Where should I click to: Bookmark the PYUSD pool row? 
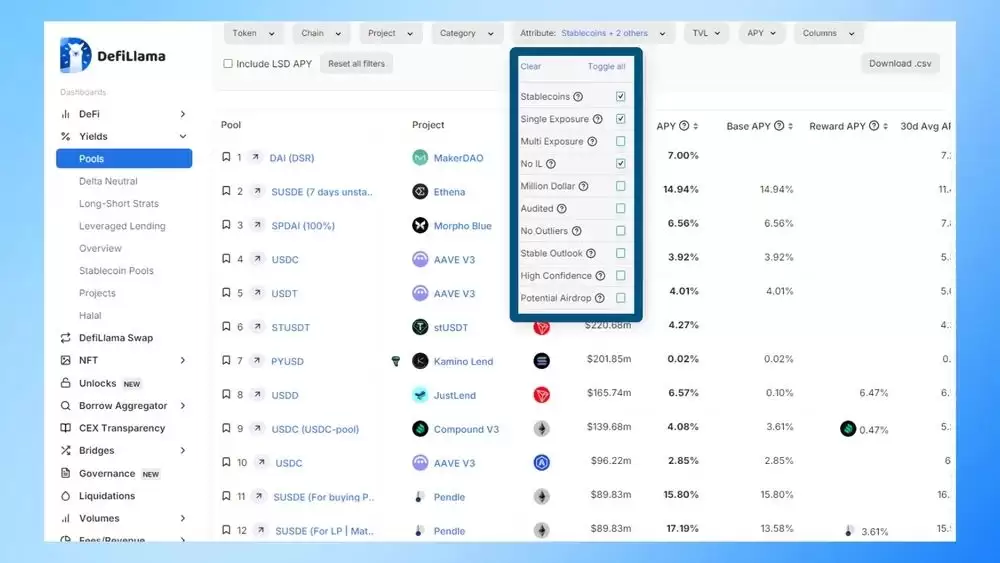[226, 361]
